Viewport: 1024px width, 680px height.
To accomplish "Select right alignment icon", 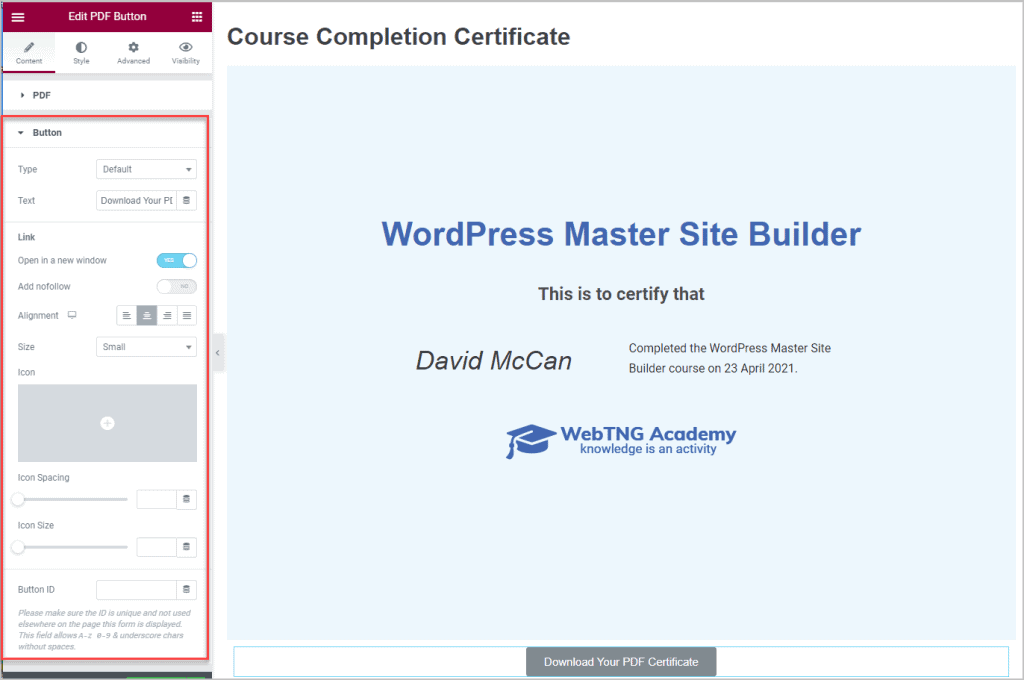I will pos(167,316).
